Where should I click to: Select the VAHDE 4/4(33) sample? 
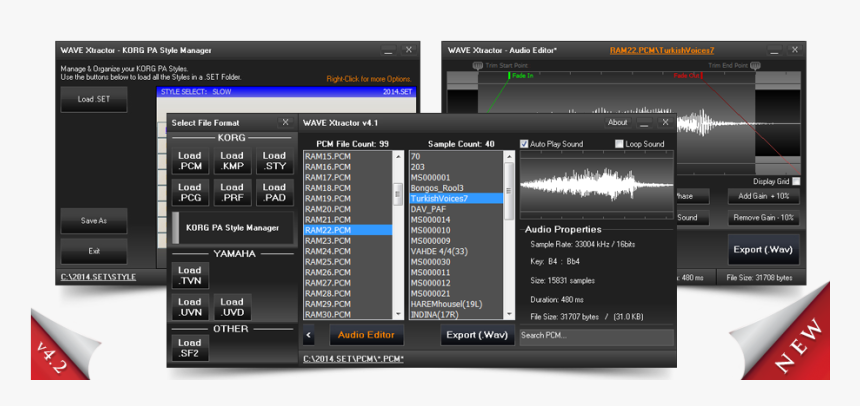point(456,251)
